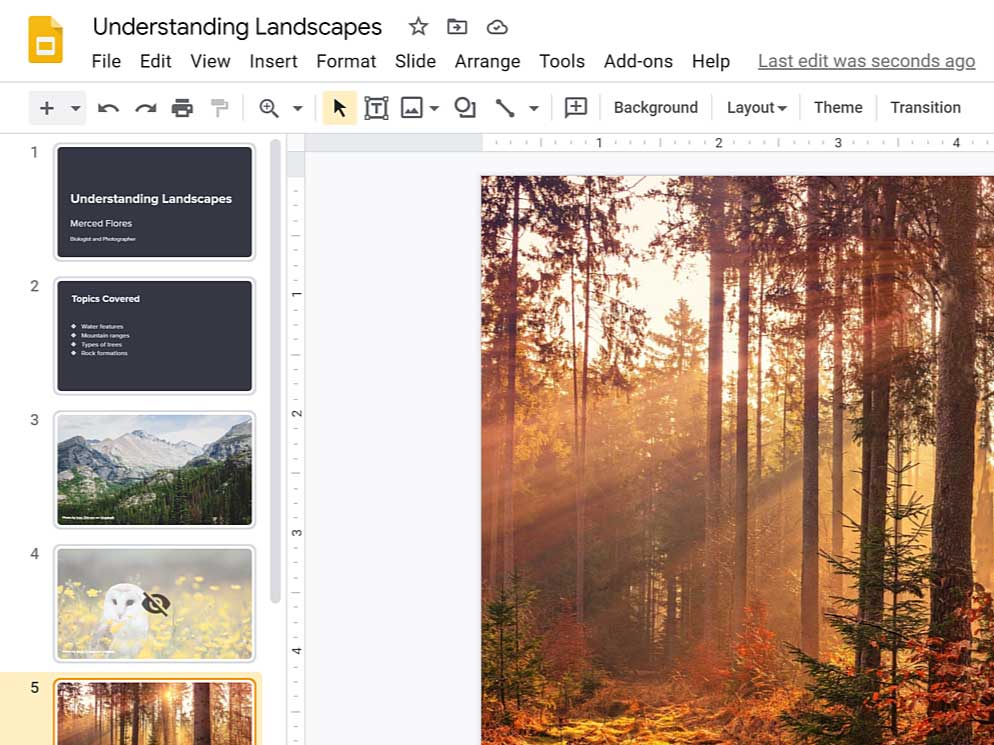Open the Add-ons menu
Image resolution: width=994 pixels, height=745 pixels.
pyautogui.click(x=638, y=61)
